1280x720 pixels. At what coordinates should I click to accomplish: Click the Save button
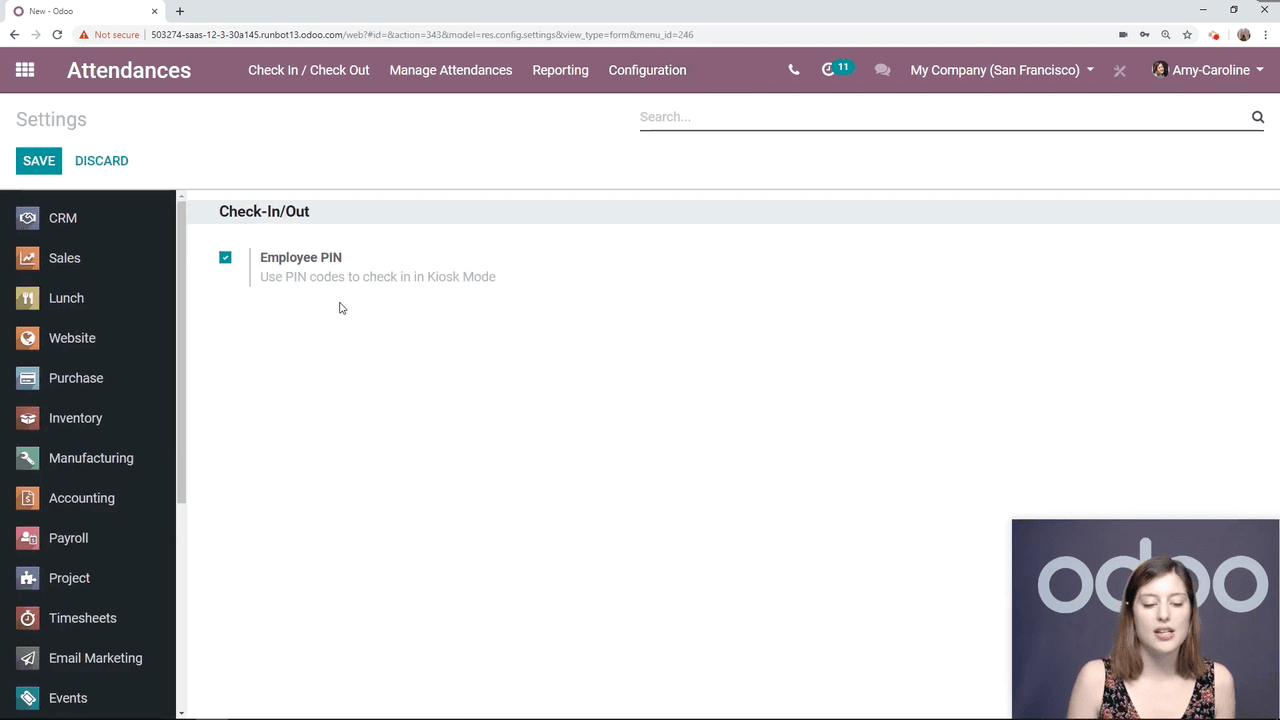point(39,161)
